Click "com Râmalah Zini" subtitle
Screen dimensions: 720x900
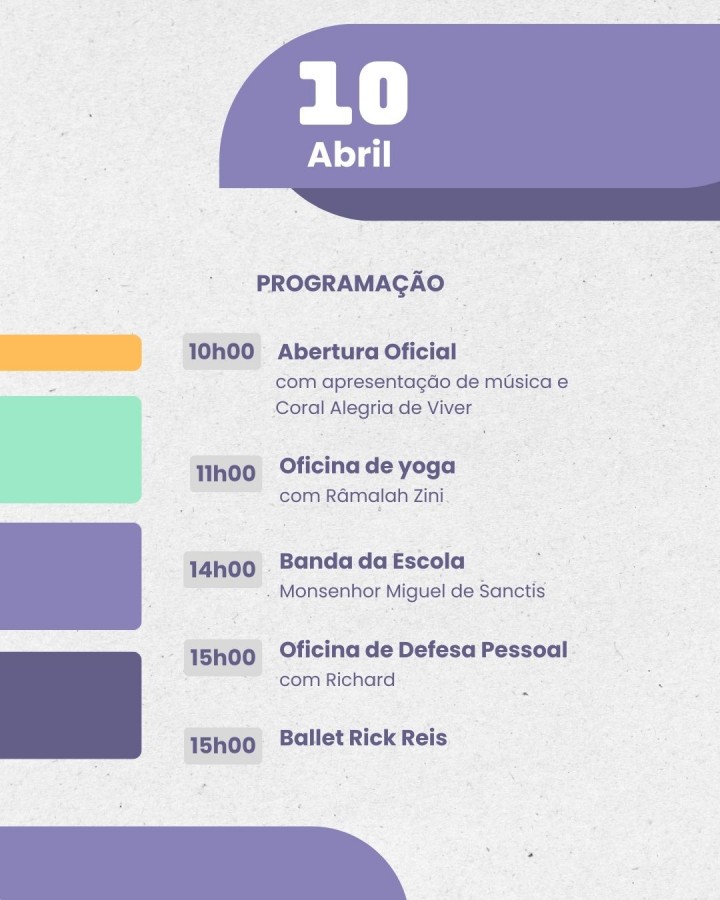point(361,496)
